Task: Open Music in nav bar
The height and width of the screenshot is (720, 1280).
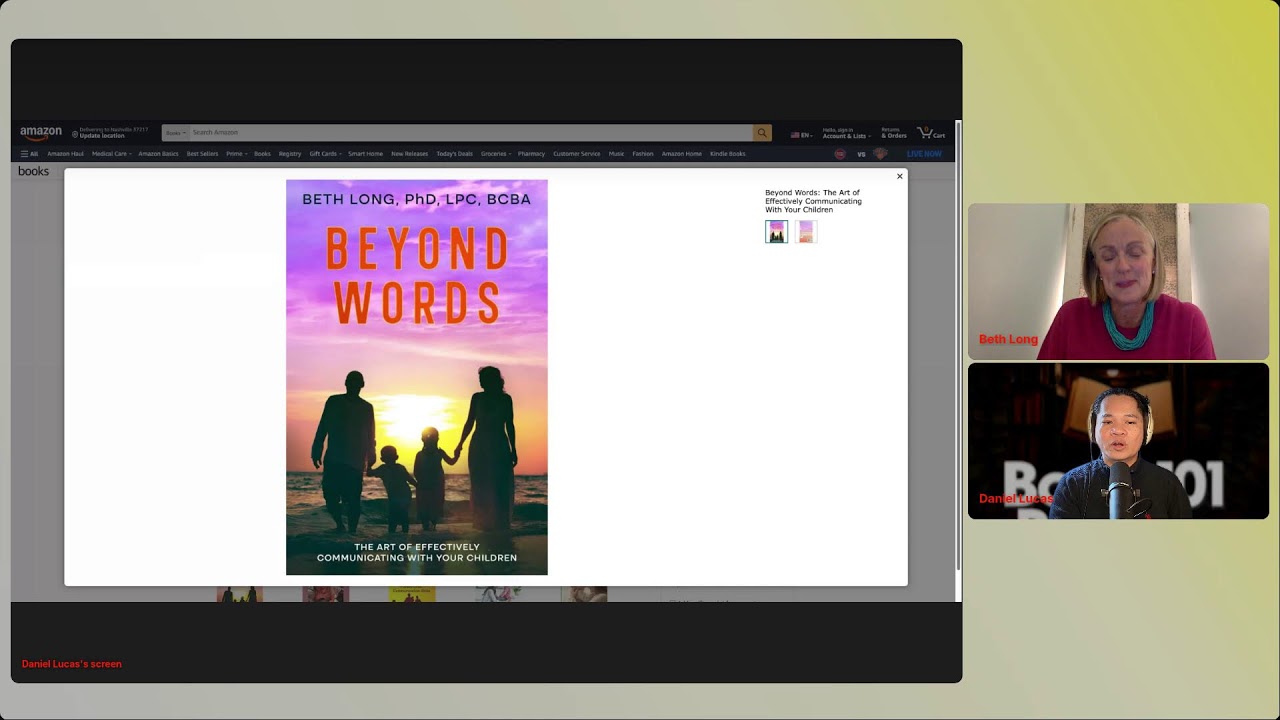Action: tap(616, 154)
